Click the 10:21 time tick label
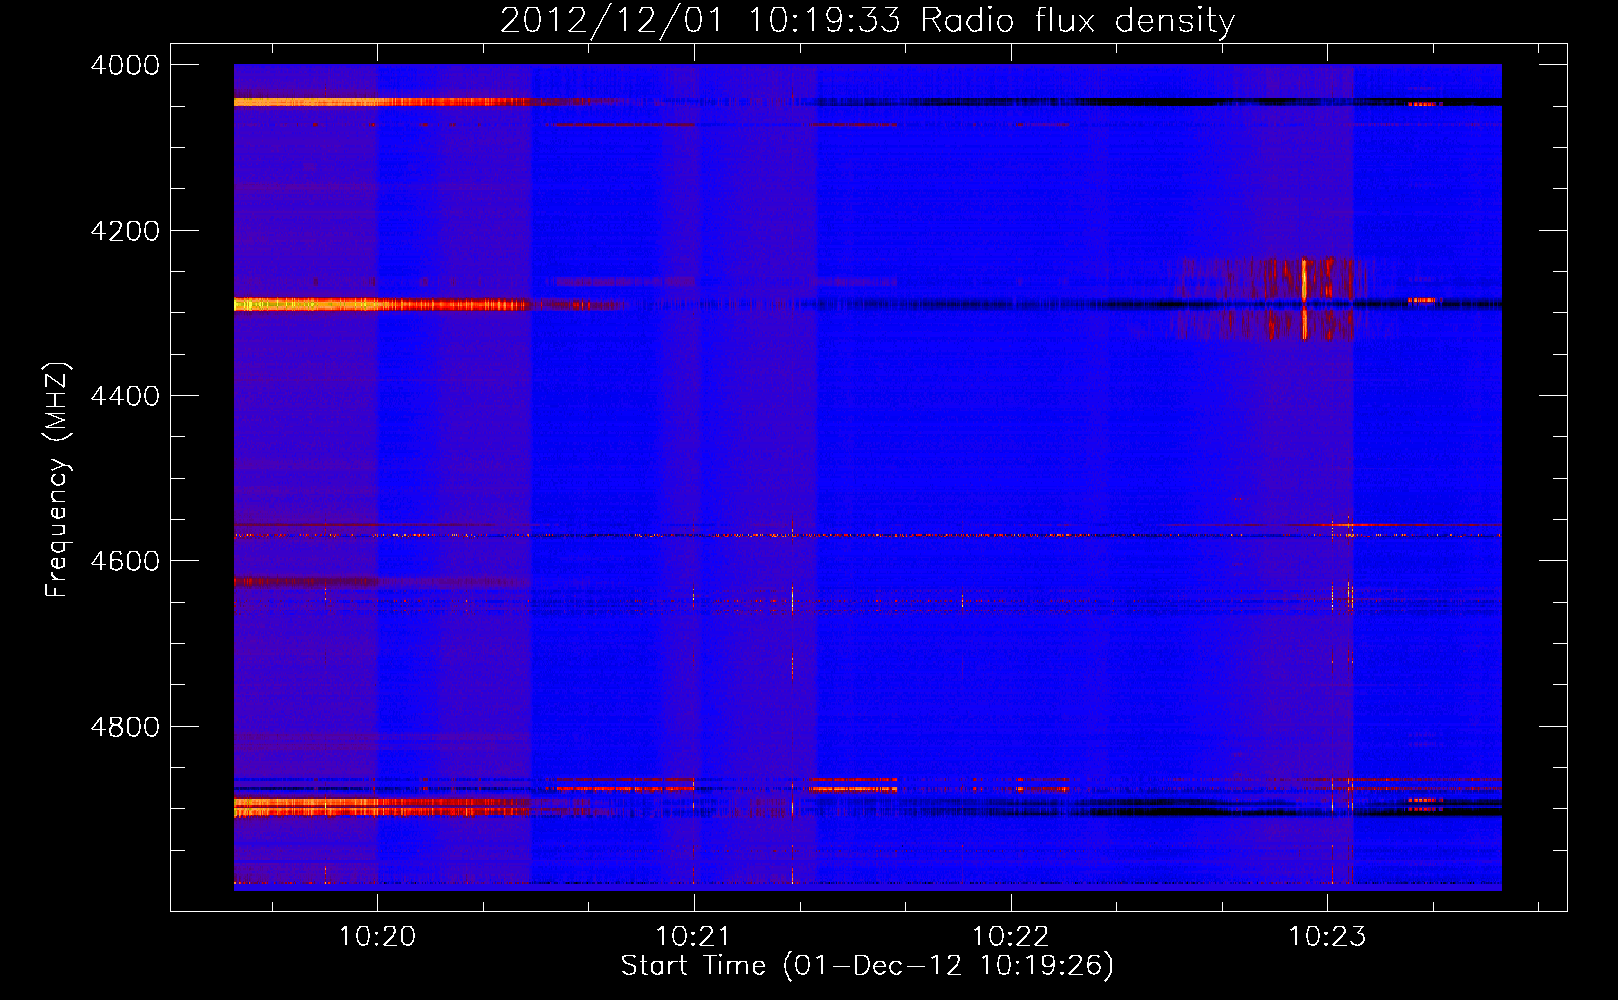 point(693,937)
